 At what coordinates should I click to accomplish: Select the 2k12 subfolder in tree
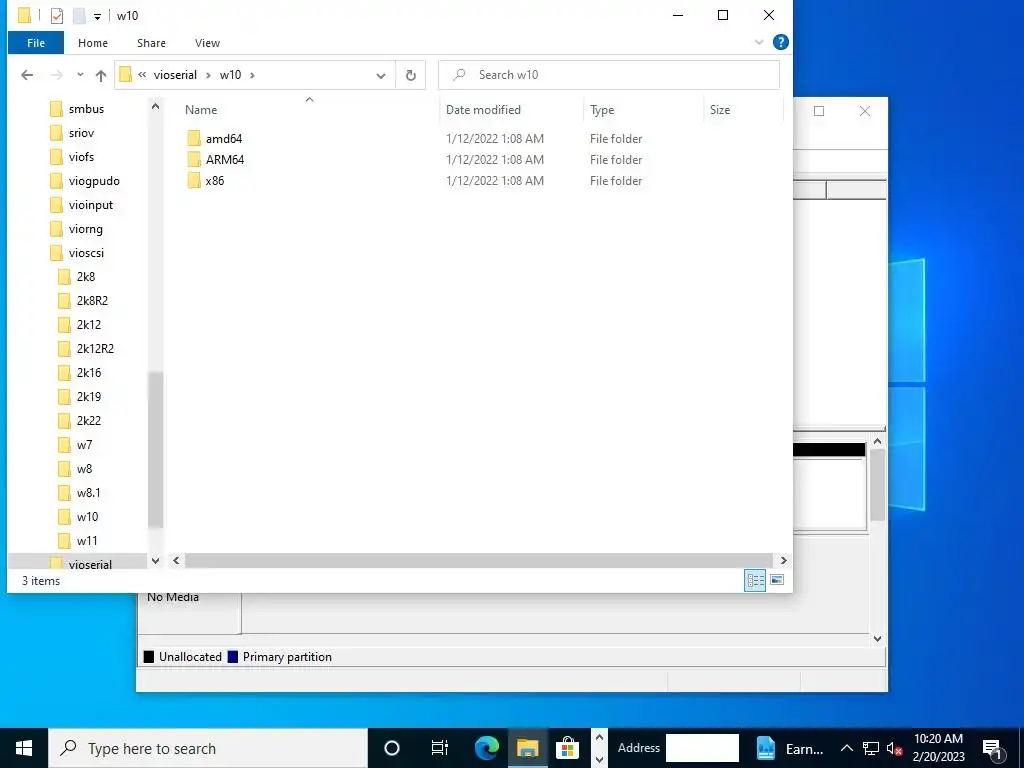pos(89,325)
